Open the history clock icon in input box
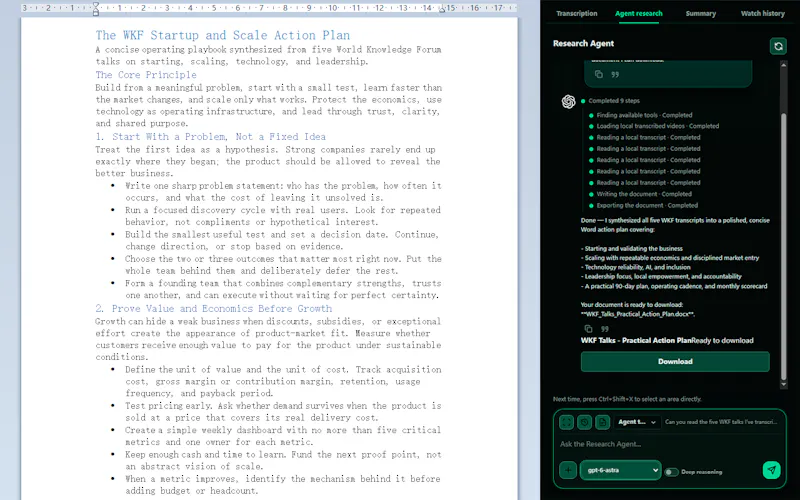The width and height of the screenshot is (800, 500). (584, 422)
